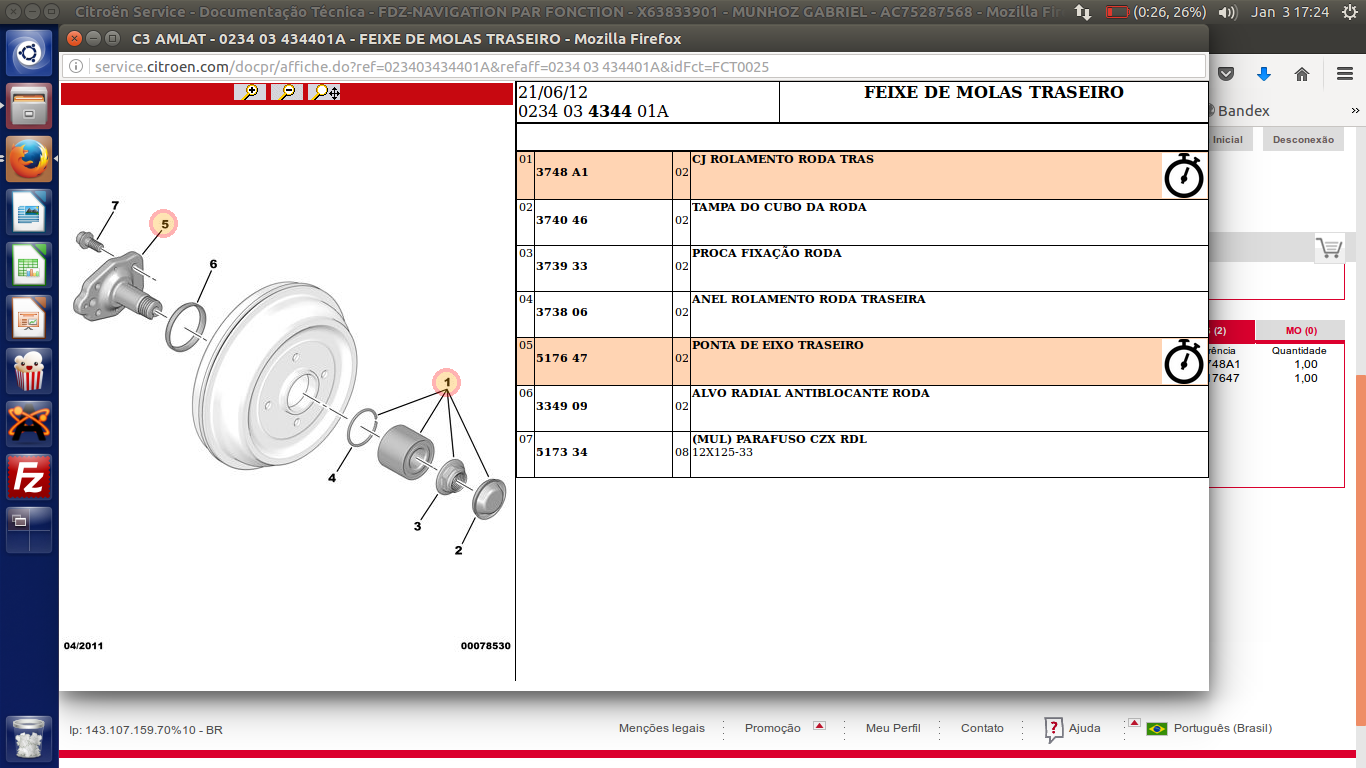Image resolution: width=1366 pixels, height=768 pixels.
Task: Launch FileZilla from the Ubuntu dock
Action: (x=30, y=478)
